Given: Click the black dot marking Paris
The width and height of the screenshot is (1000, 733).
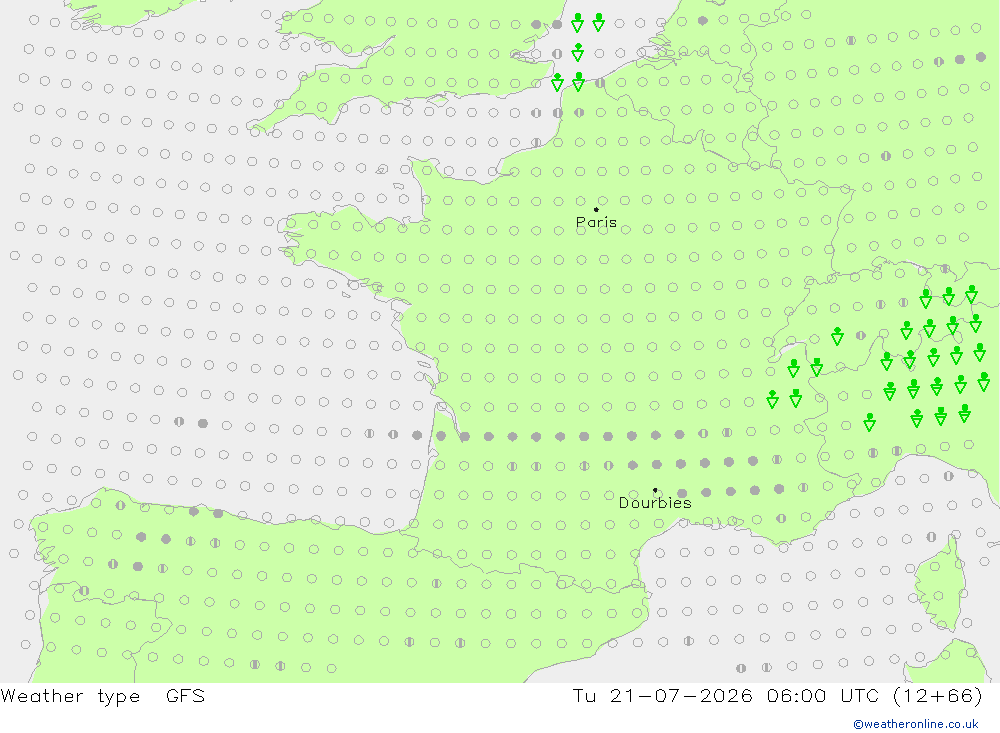Looking at the screenshot, I should pos(596,209).
